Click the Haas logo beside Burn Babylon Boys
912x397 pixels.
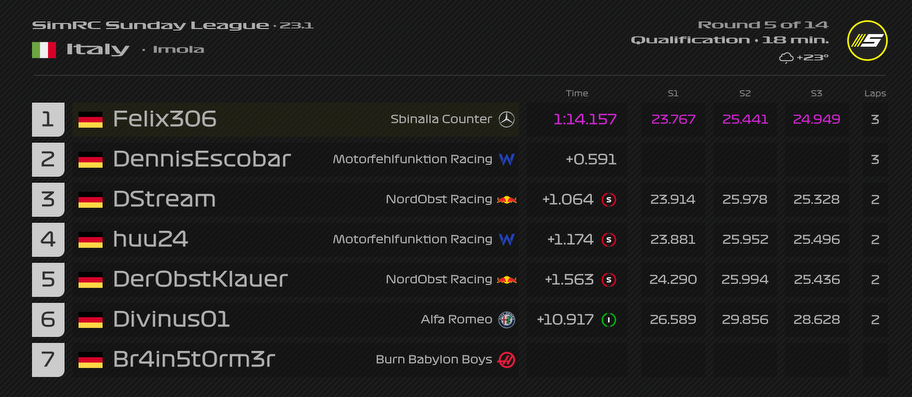pyautogui.click(x=507, y=360)
